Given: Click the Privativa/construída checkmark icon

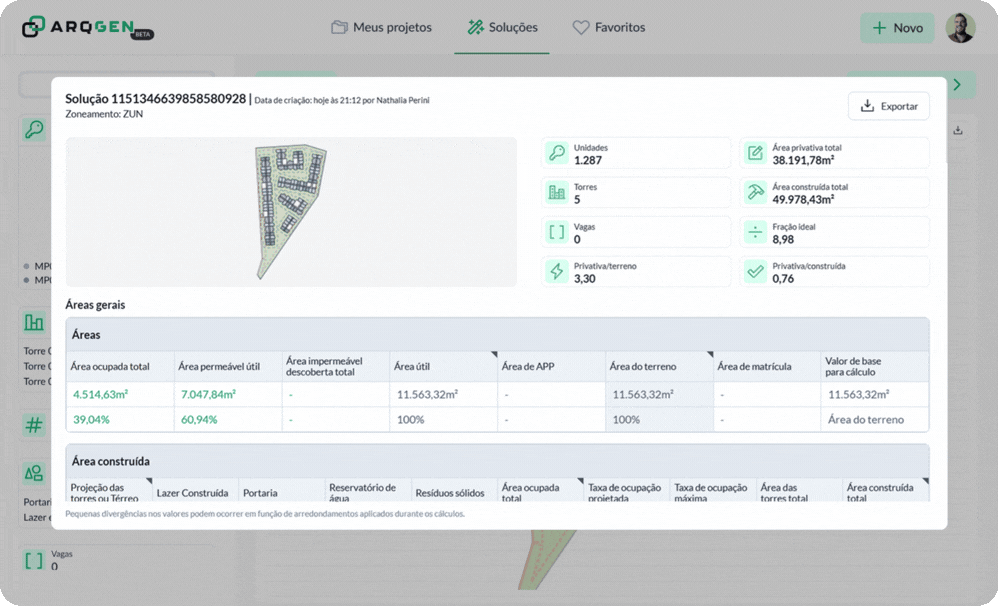Looking at the screenshot, I should click(x=755, y=272).
